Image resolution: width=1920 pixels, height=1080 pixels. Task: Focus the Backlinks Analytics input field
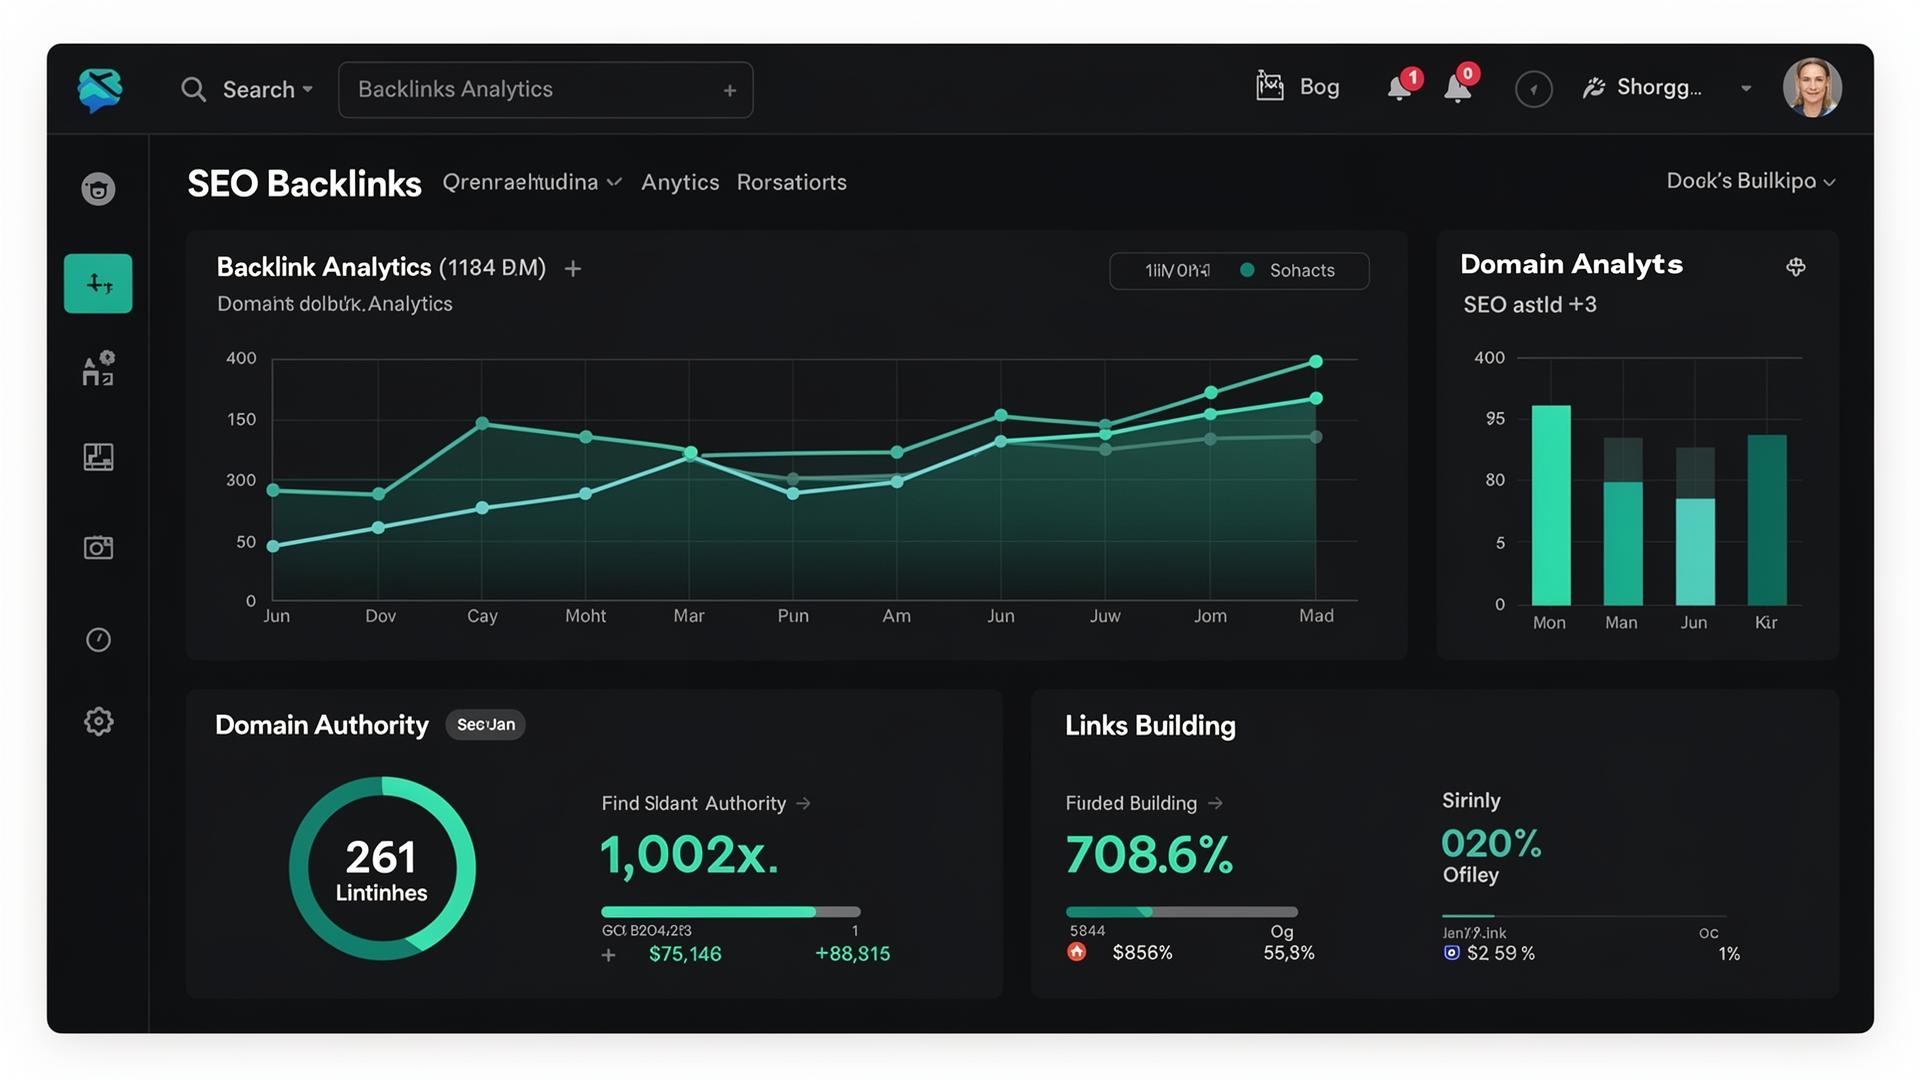pyautogui.click(x=545, y=90)
